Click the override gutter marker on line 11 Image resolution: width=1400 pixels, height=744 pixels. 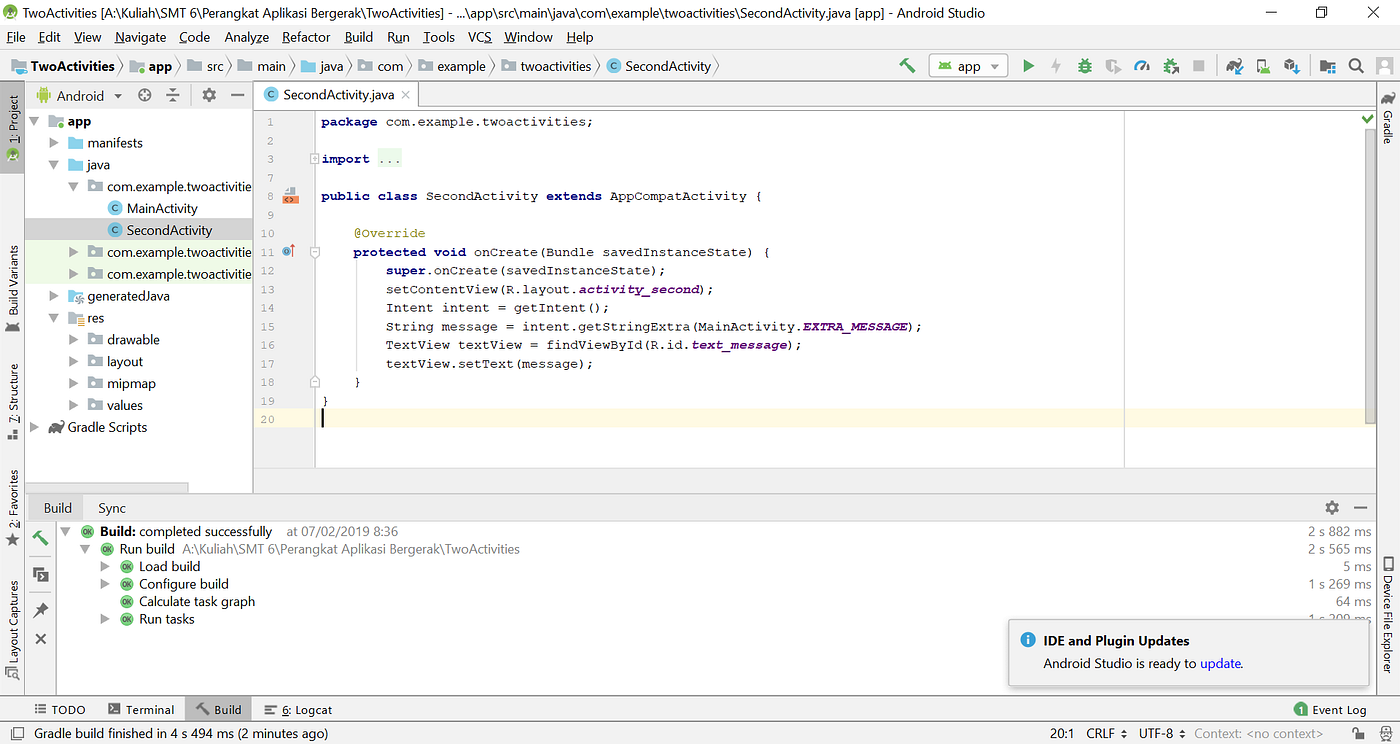289,251
